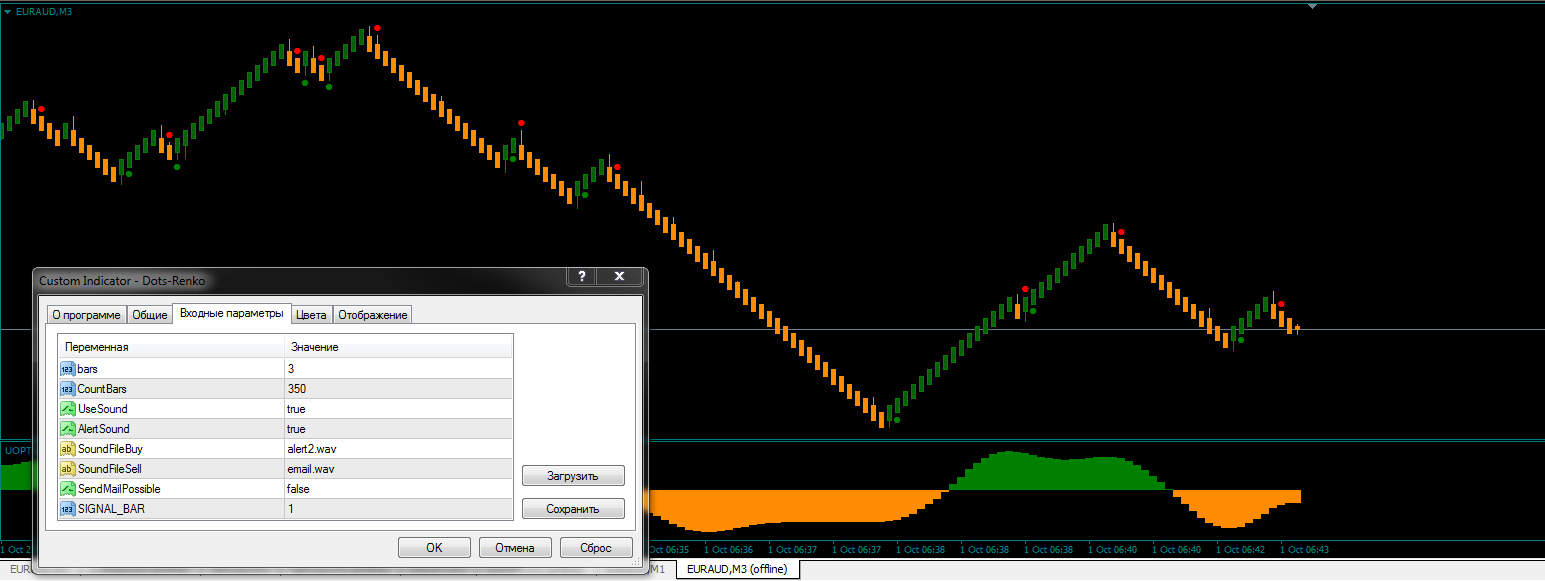
Task: Click the 1 Oct 06:36 time label
Action: (729, 549)
